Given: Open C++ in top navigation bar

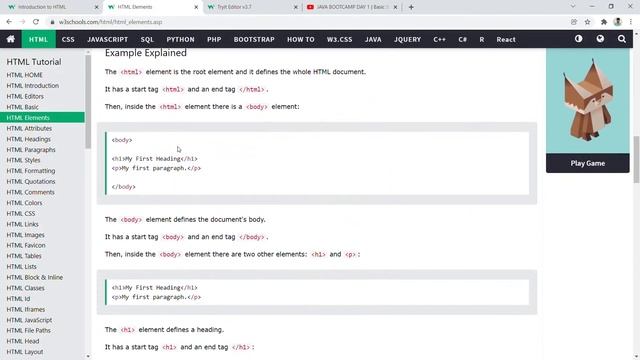Looking at the screenshot, I should pyautogui.click(x=439, y=39).
